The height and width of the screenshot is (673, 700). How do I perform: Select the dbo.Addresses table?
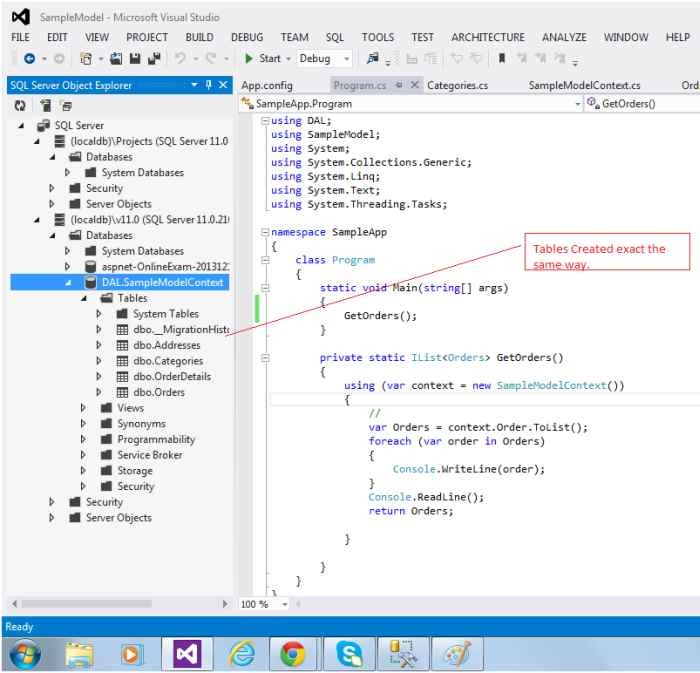(x=167, y=345)
